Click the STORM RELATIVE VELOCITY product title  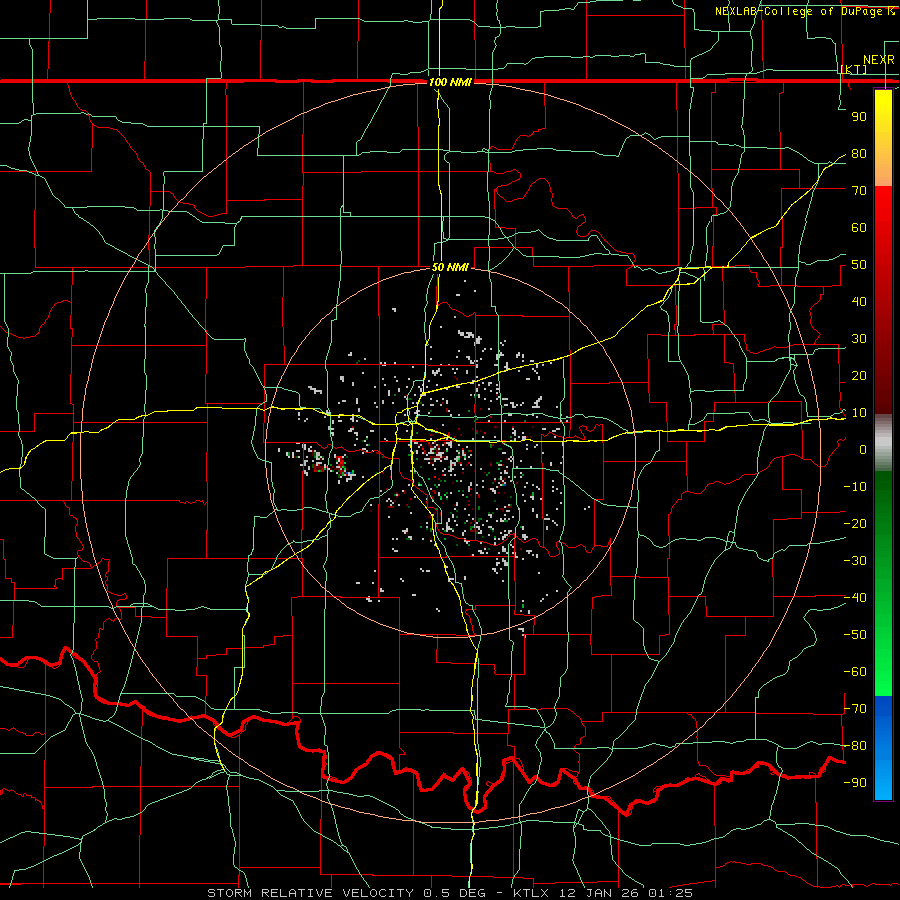(311, 893)
